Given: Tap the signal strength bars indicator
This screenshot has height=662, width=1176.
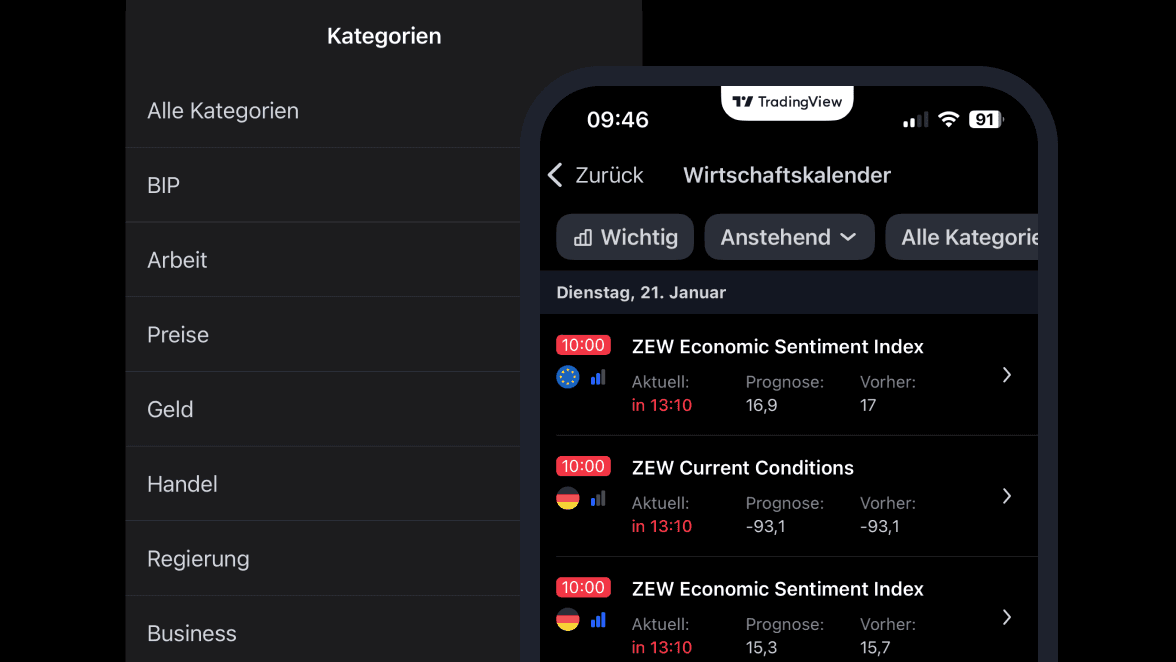Looking at the screenshot, I should point(913,119).
